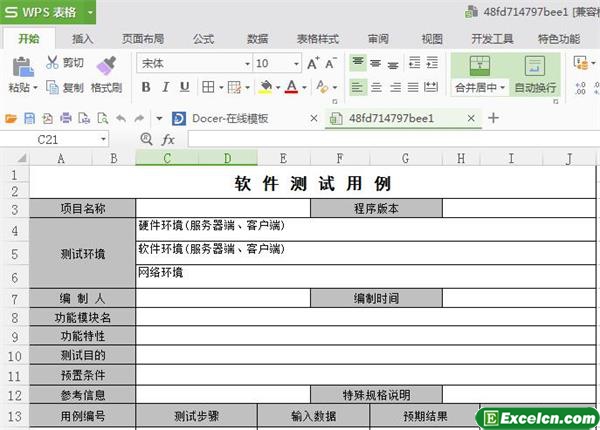600x430 pixels.
Task: Switch to the Docer-在线模板 document tab
Action: click(230, 119)
